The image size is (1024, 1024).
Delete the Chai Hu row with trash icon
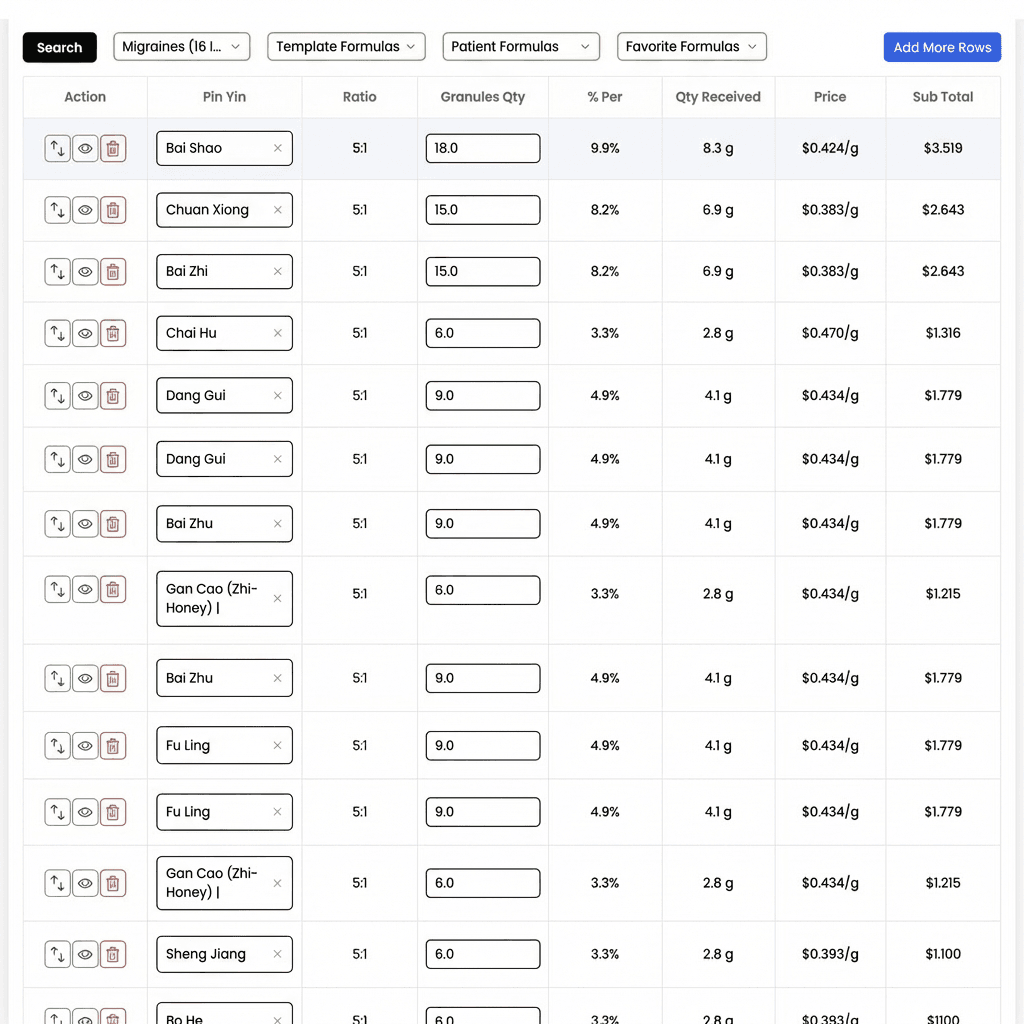pos(113,333)
